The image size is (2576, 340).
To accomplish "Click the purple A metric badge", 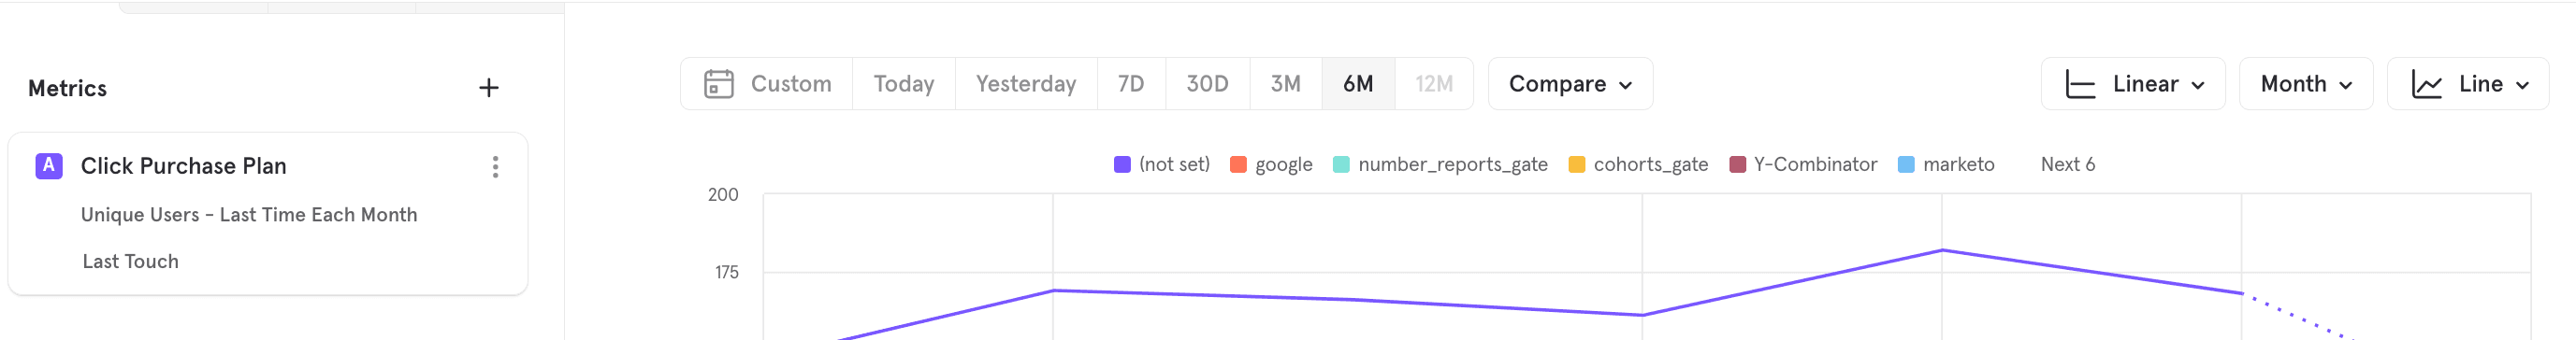I will 49,166.
